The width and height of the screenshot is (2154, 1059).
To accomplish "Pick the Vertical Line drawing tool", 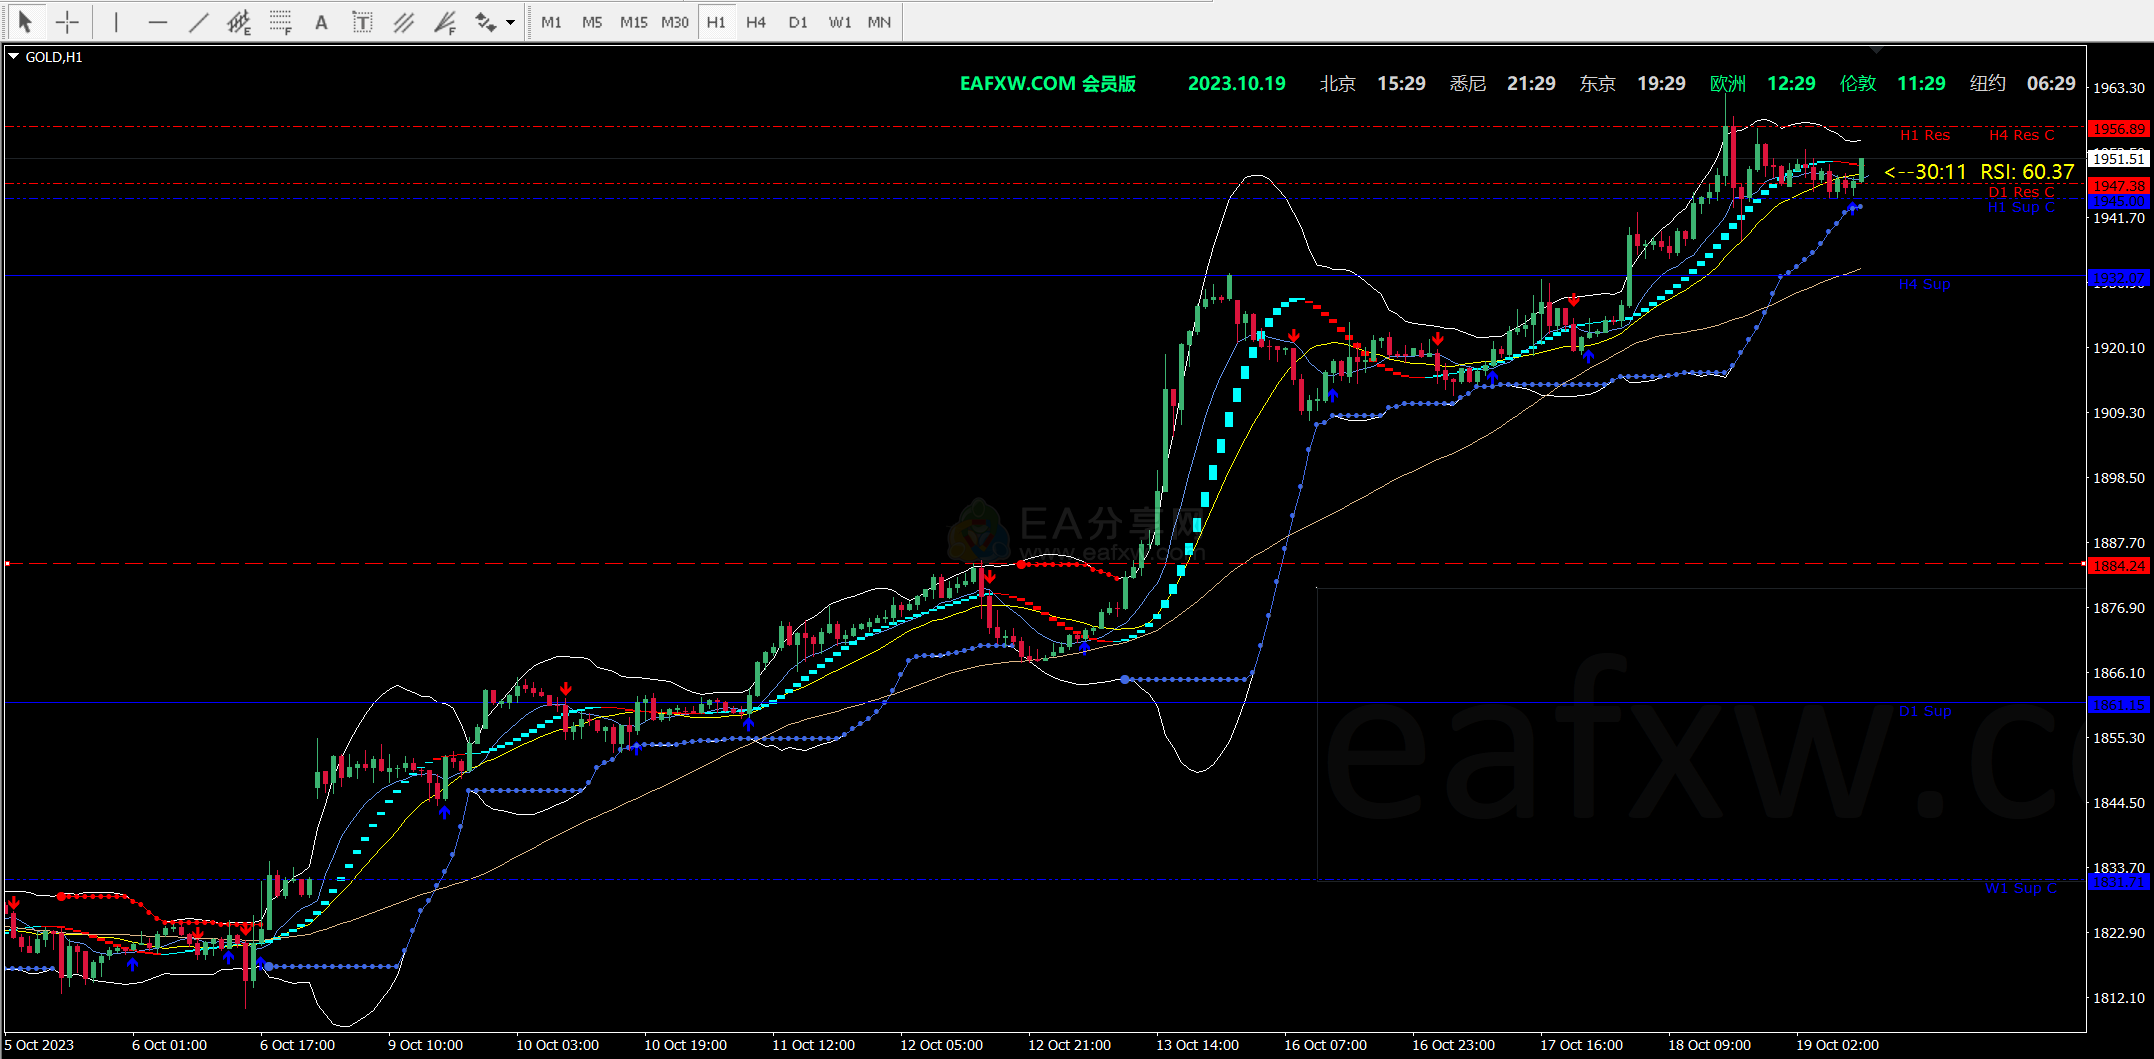I will pyautogui.click(x=116, y=21).
